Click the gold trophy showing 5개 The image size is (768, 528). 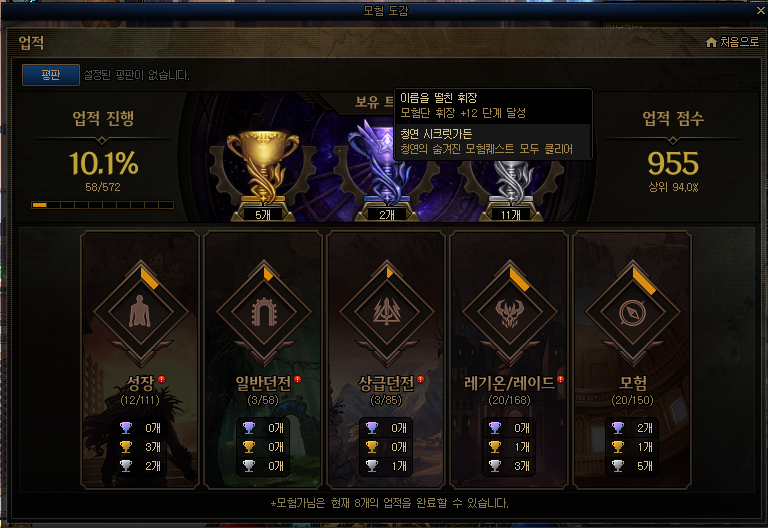[263, 169]
